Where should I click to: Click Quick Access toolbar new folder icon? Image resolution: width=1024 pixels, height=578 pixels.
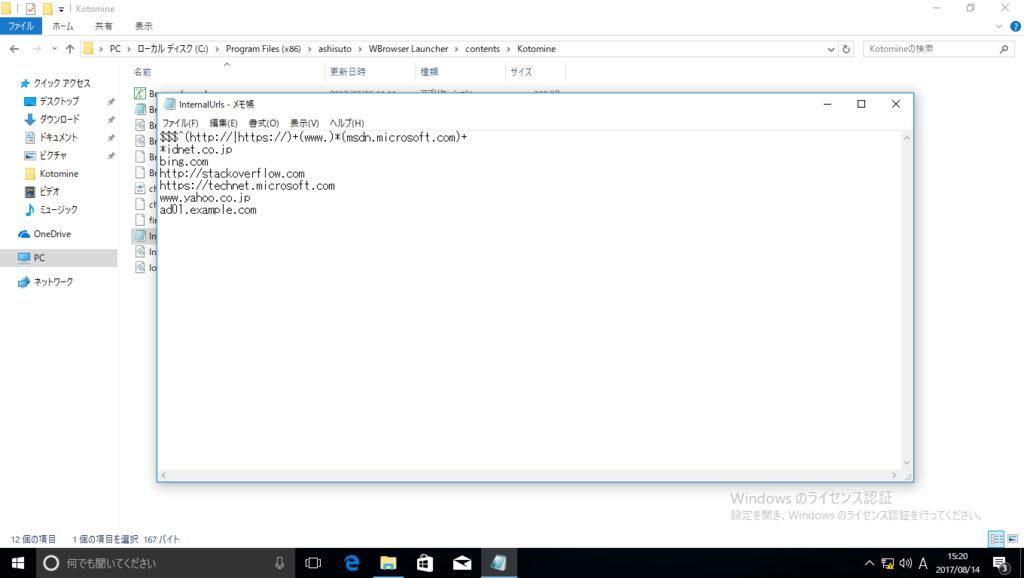(x=47, y=8)
